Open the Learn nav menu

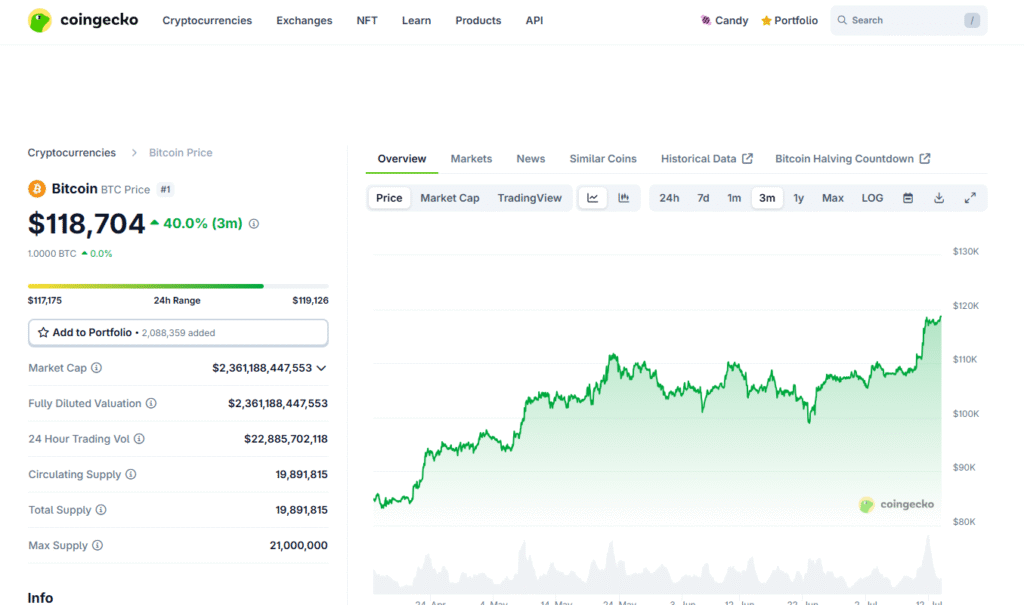416,21
